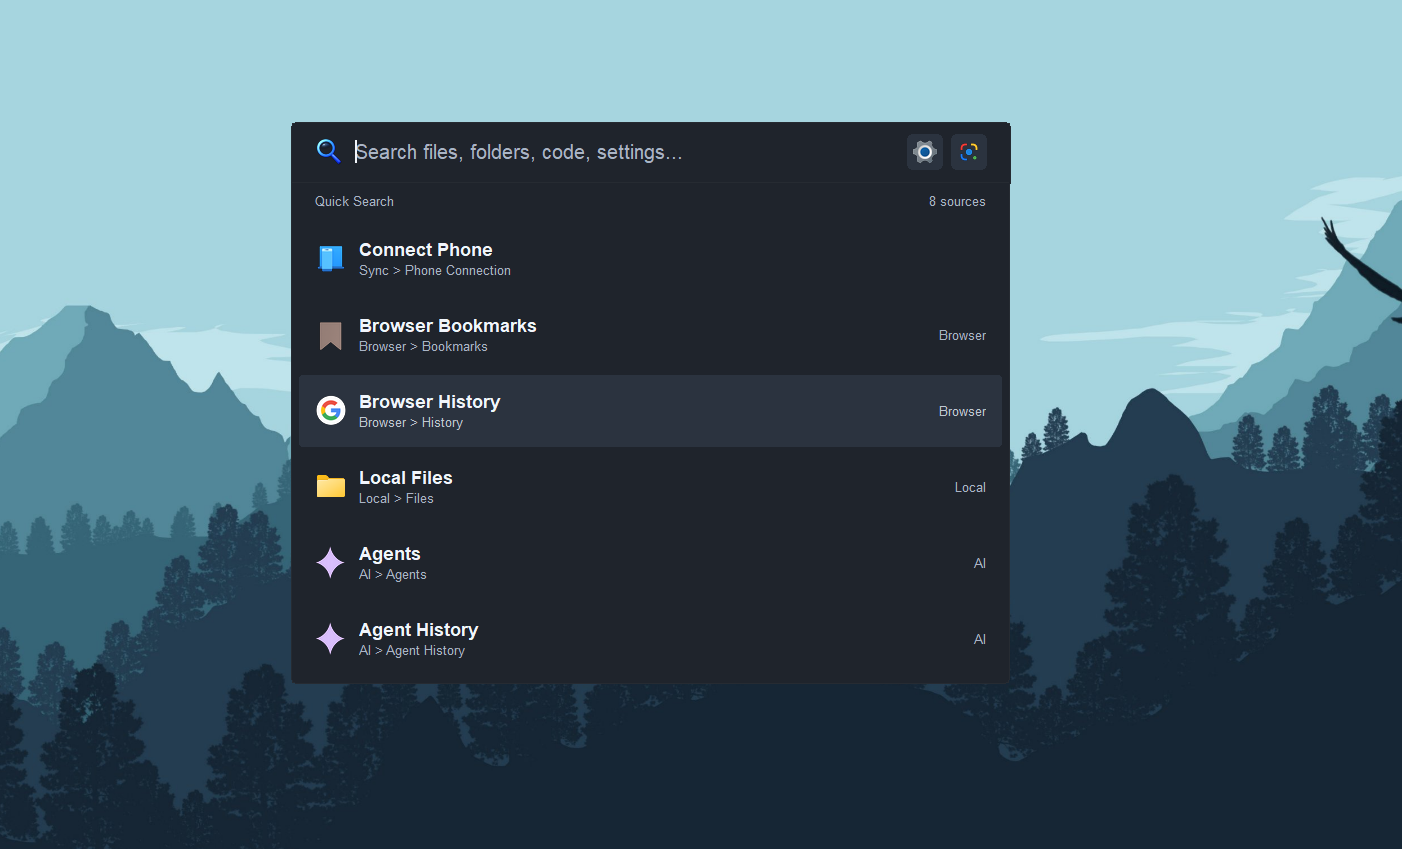
Task: Select the Agents title
Action: pyautogui.click(x=390, y=554)
